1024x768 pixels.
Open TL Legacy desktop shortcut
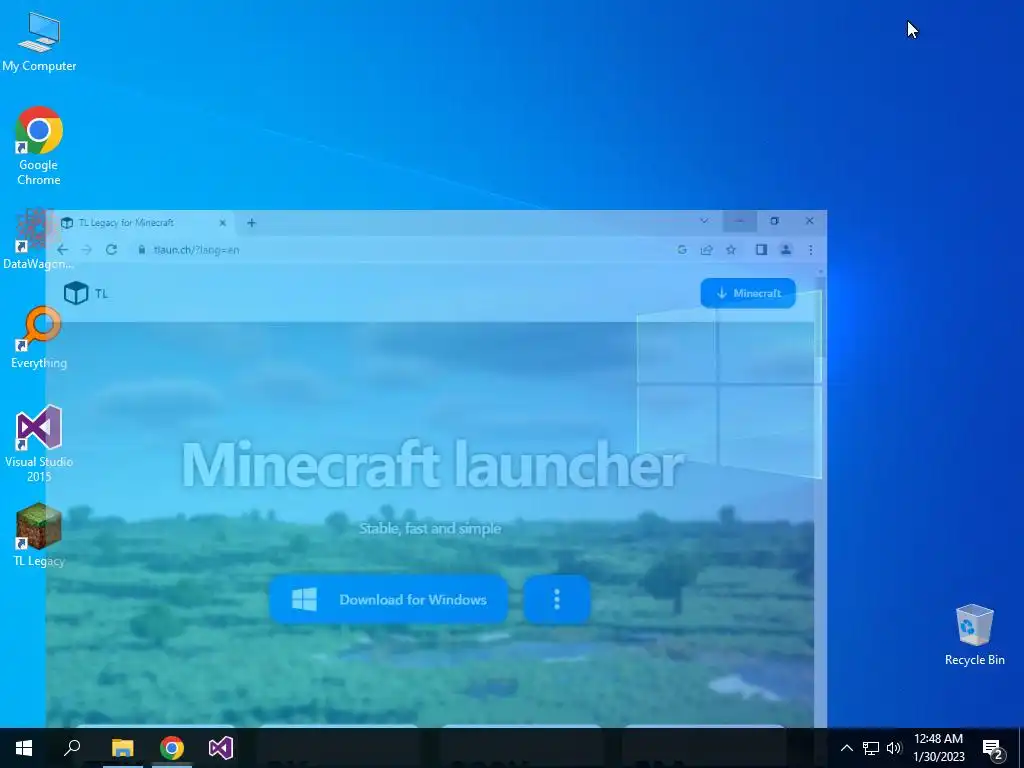tap(39, 535)
